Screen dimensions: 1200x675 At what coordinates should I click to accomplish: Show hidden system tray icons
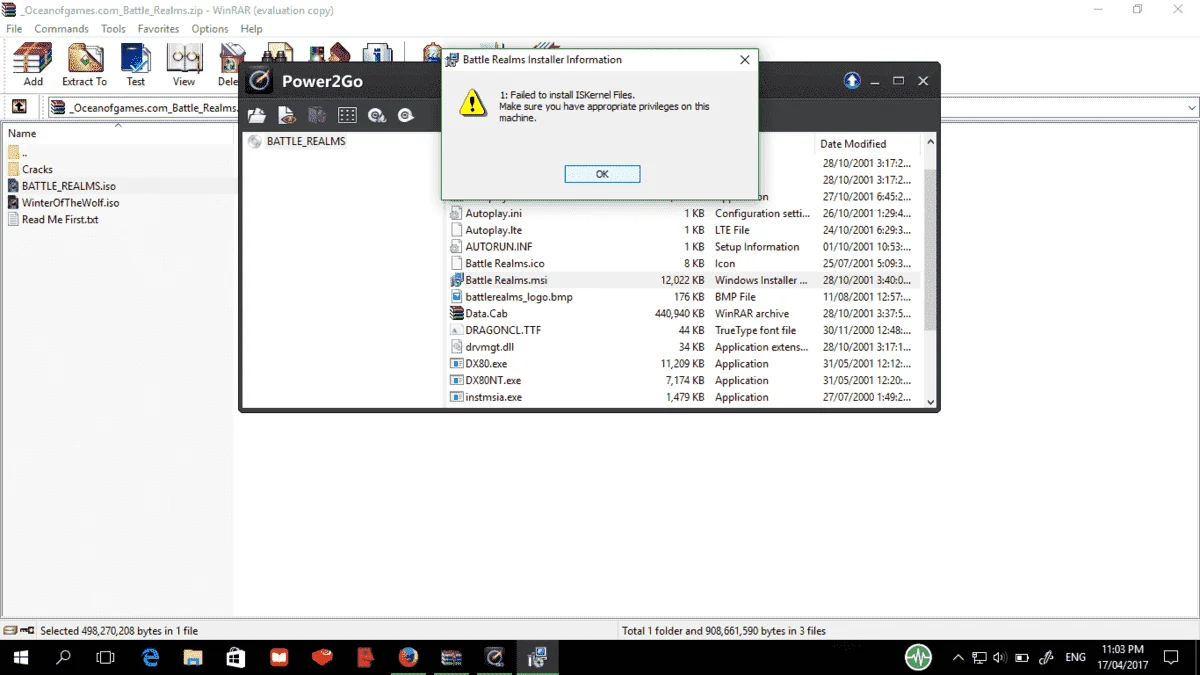(x=958, y=657)
